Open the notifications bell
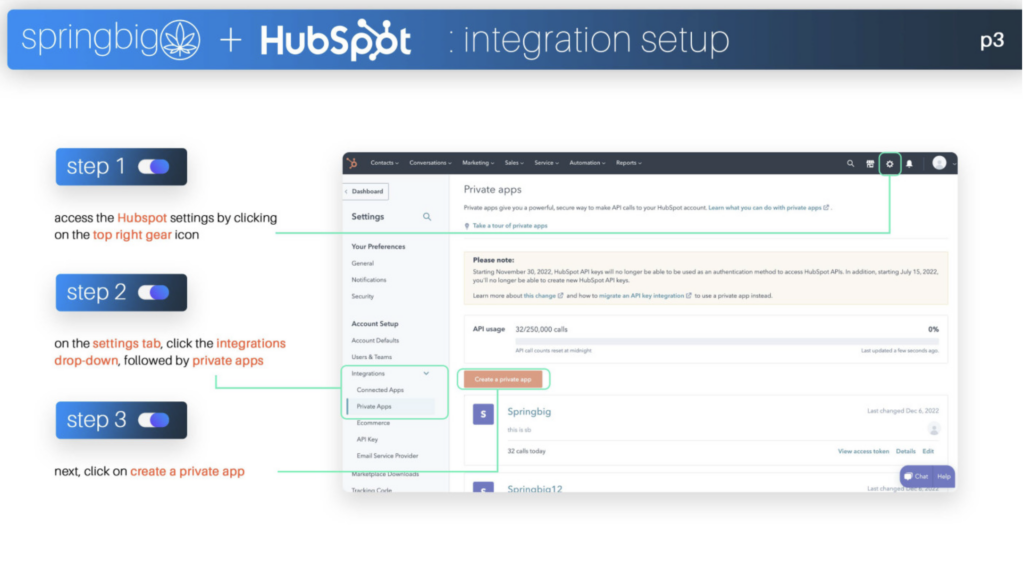The width and height of the screenshot is (1024, 575). [x=909, y=164]
